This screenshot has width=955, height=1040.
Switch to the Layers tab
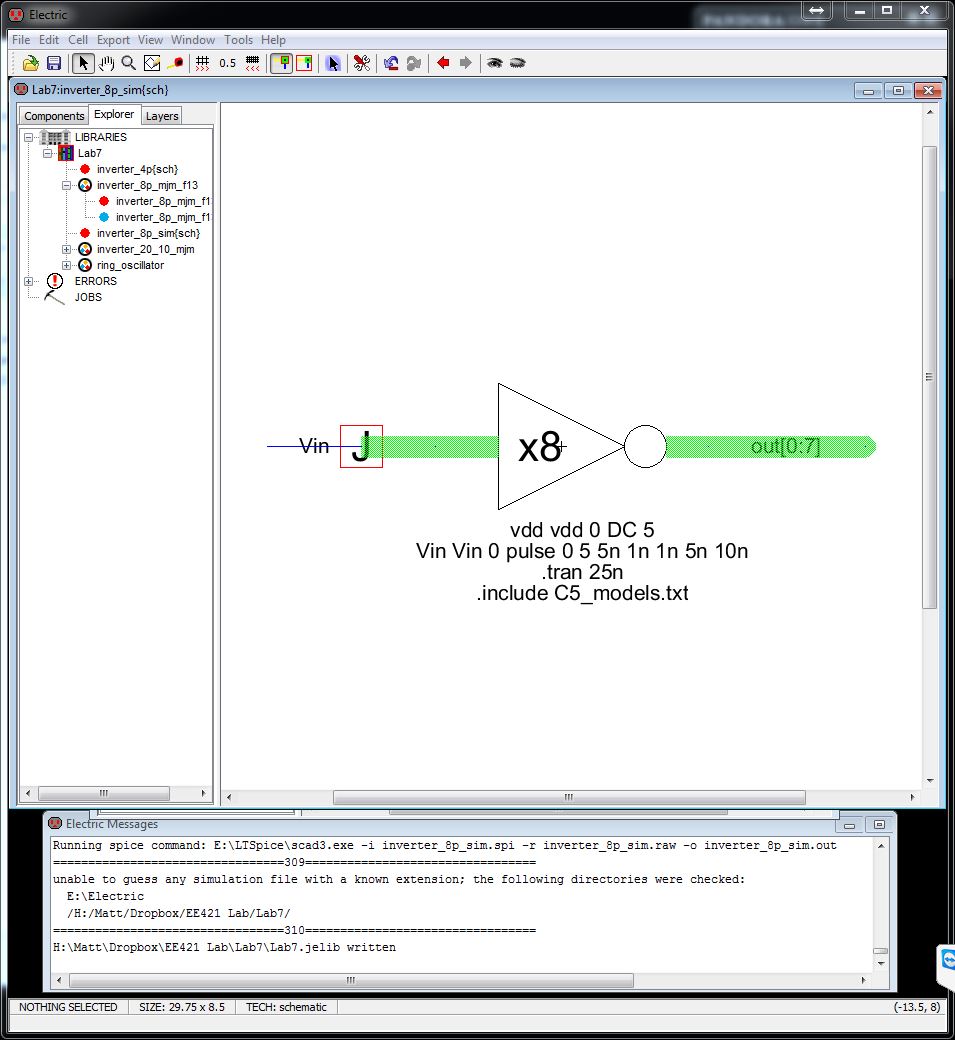point(161,116)
